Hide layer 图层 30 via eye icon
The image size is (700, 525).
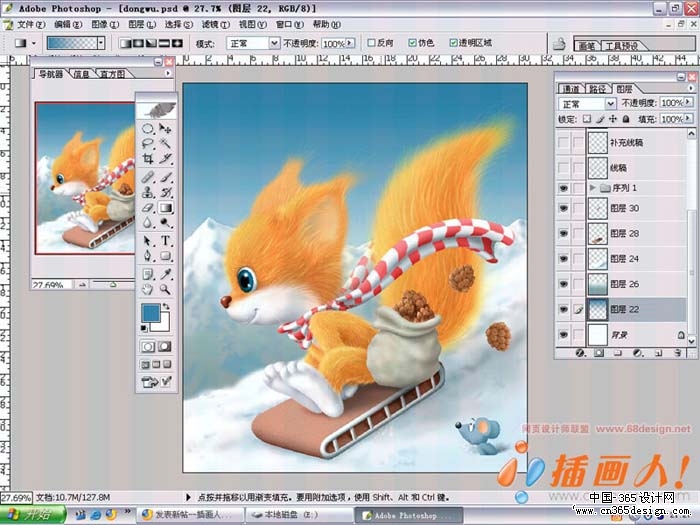pos(564,208)
